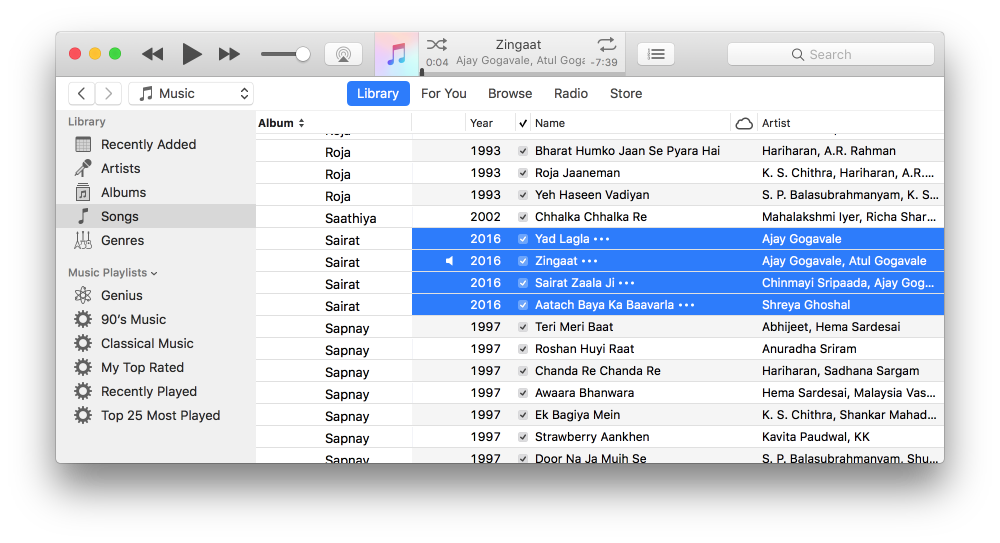Uncheck the Teri Meri Baat checkbox
The width and height of the screenshot is (1000, 543).
523,327
